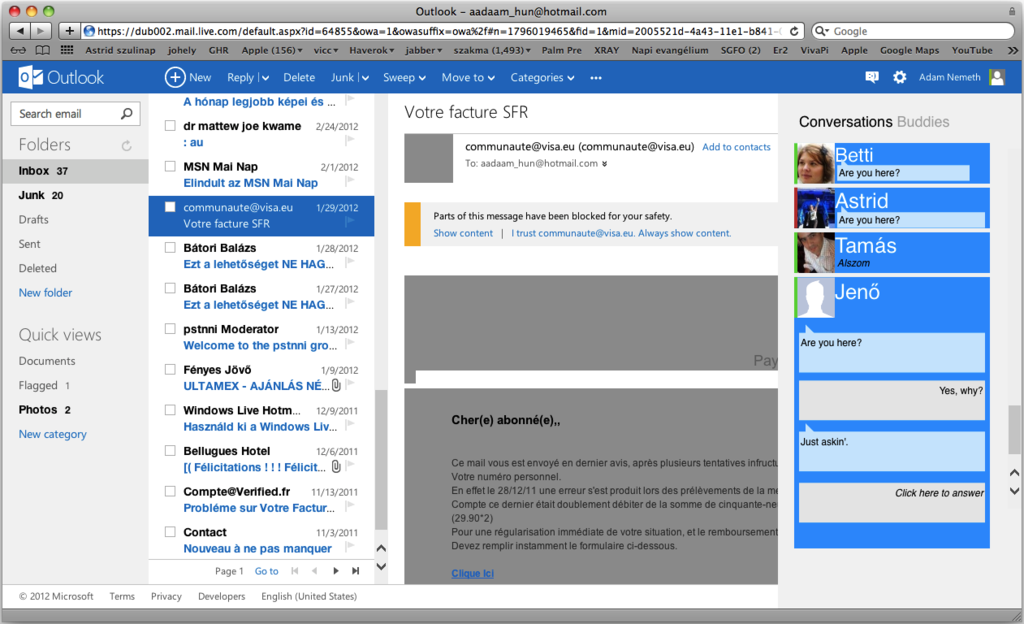Viewport: 1024px width, 624px height.
Task: Click the Clique Ici link in email
Action: click(472, 573)
